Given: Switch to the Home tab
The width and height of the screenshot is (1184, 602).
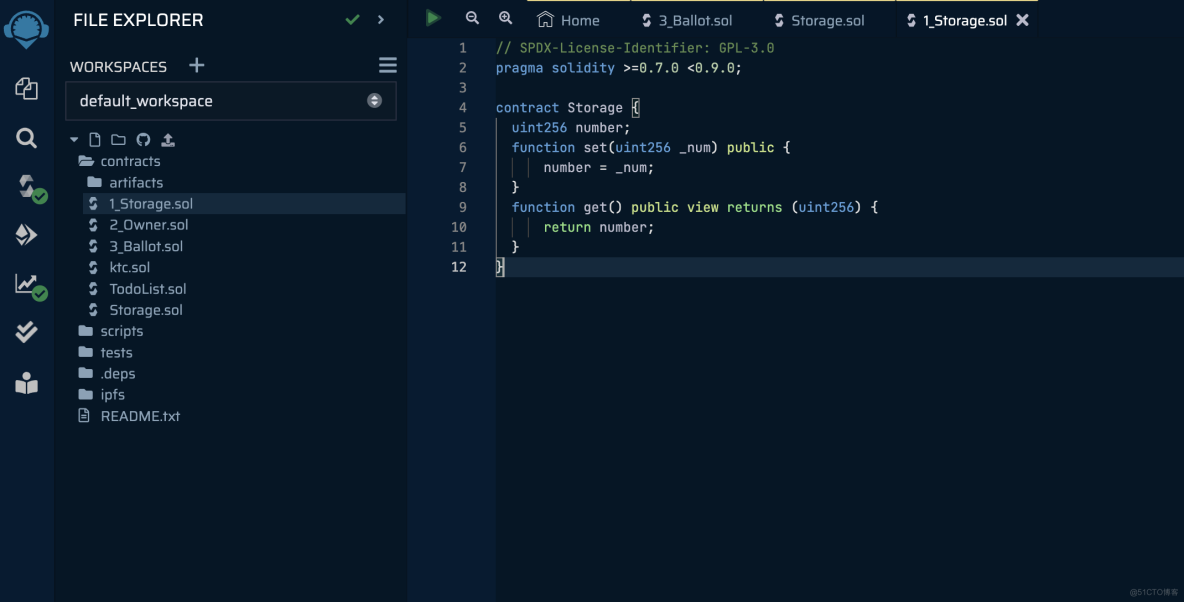Looking at the screenshot, I should [x=569, y=20].
